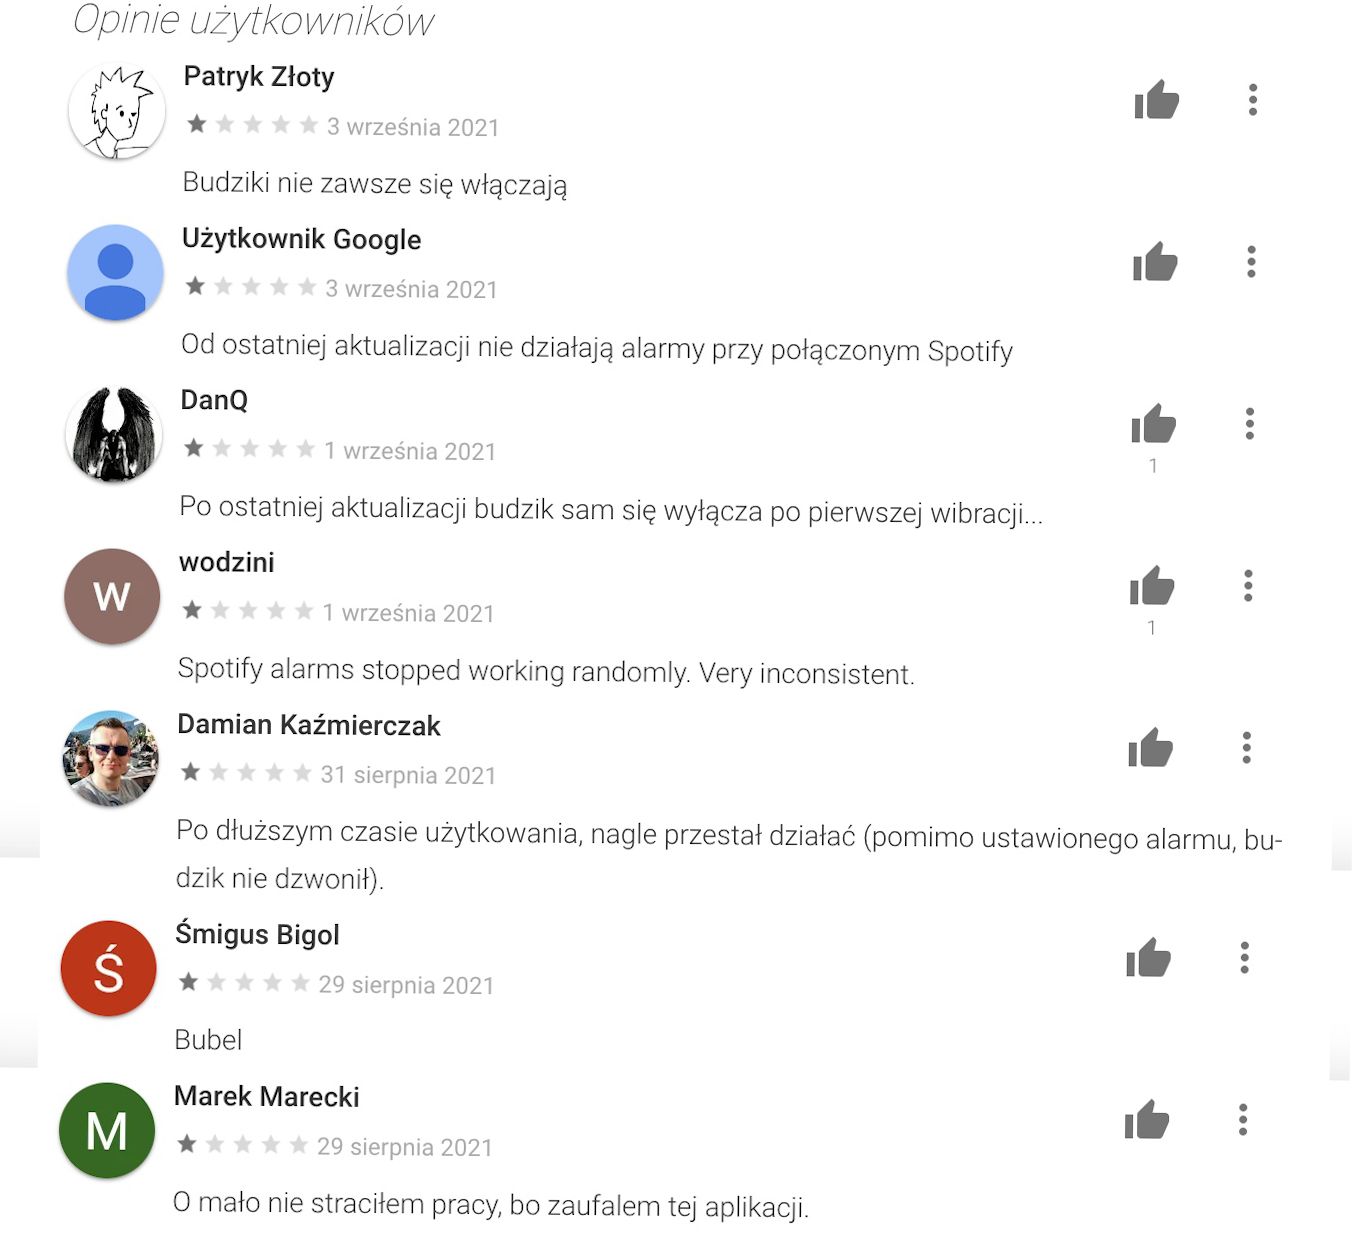1354x1247 pixels.
Task: Click thumbs up on DanQ's review
Action: (x=1152, y=425)
